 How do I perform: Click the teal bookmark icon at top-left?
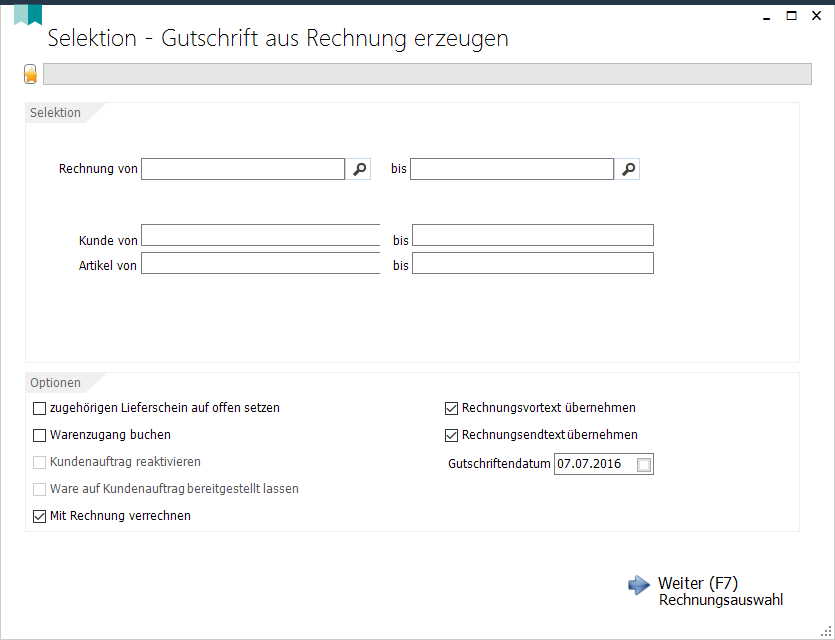click(x=28, y=15)
